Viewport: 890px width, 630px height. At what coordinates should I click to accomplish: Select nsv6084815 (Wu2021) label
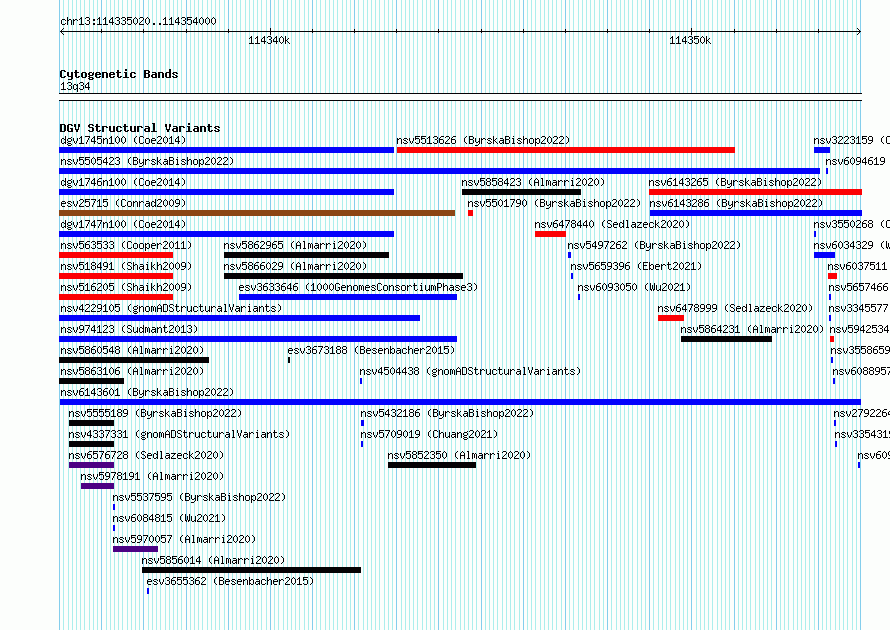point(169,518)
